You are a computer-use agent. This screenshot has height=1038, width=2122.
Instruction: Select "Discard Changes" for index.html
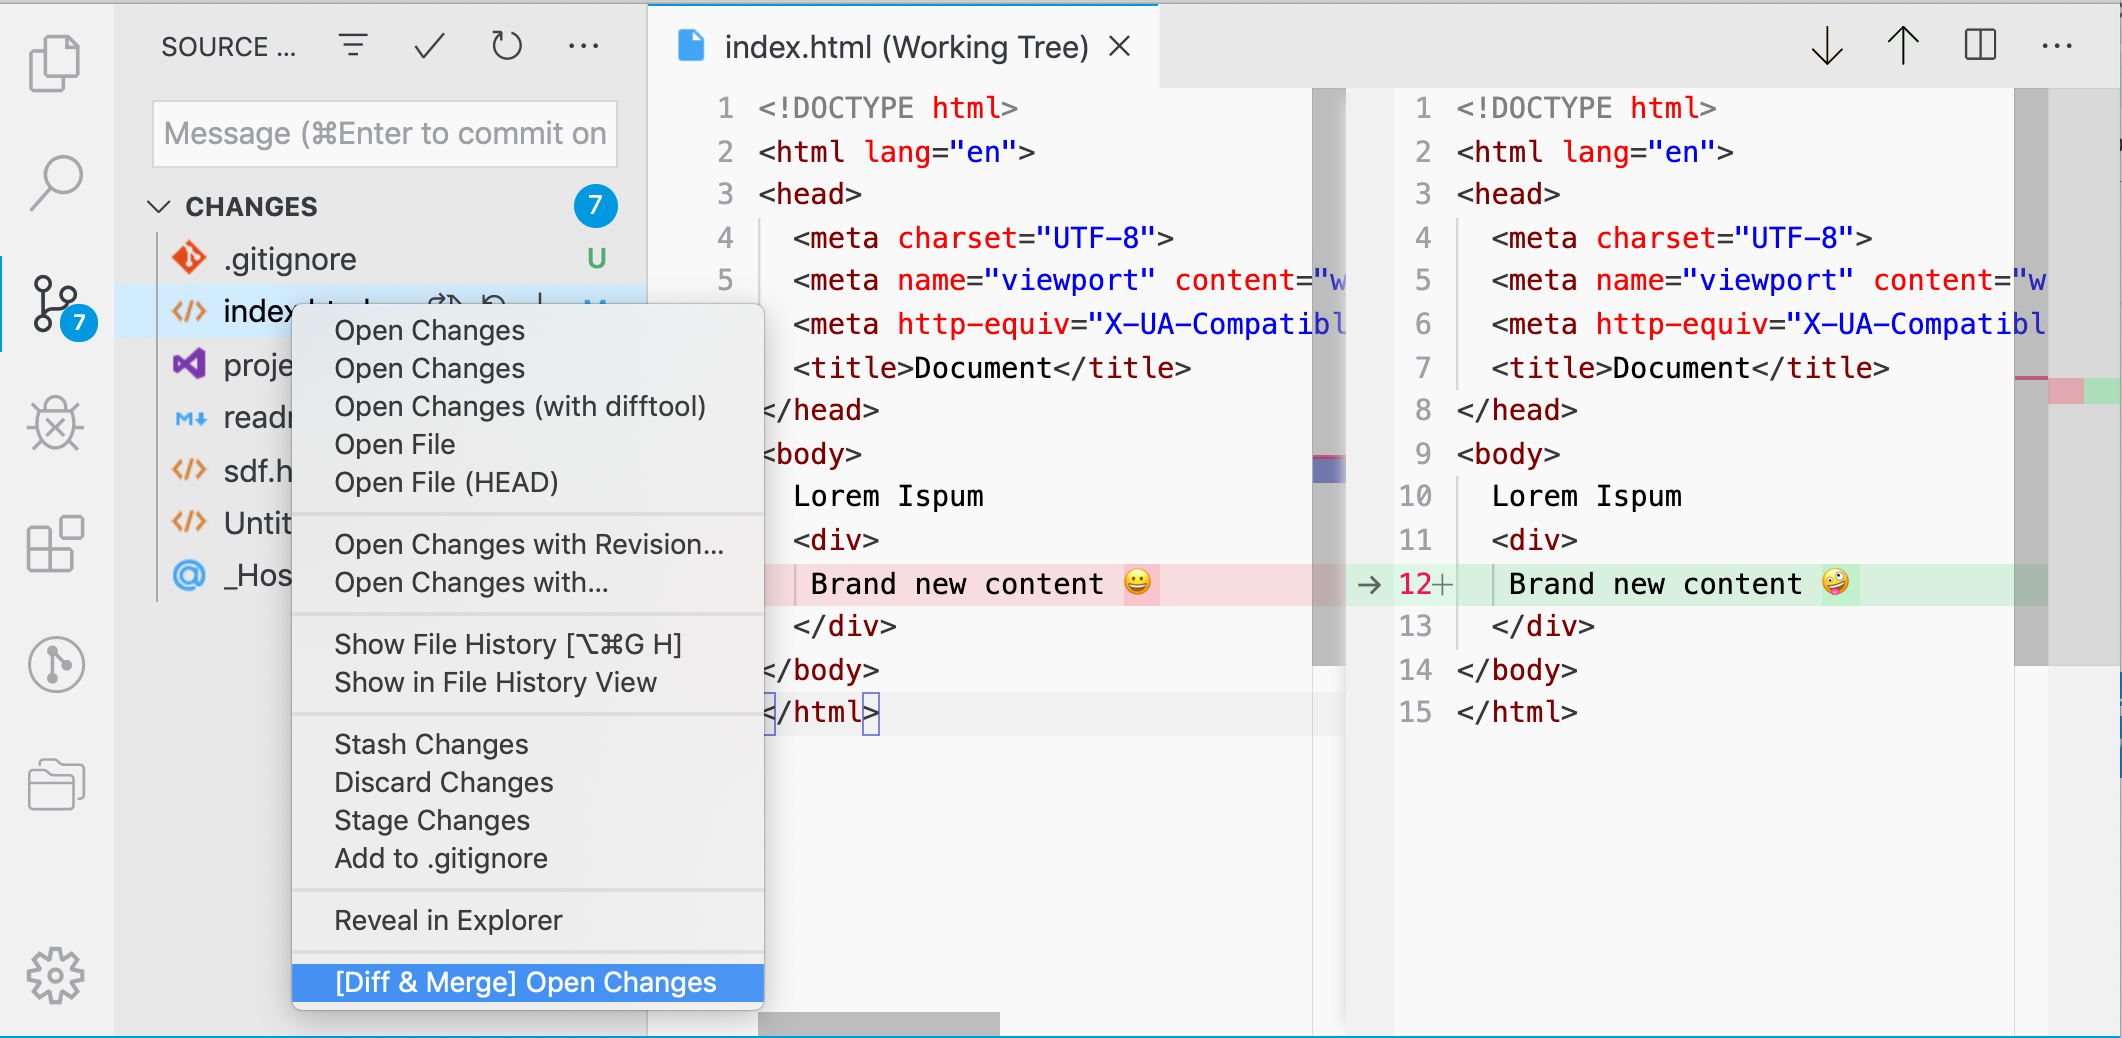443,782
